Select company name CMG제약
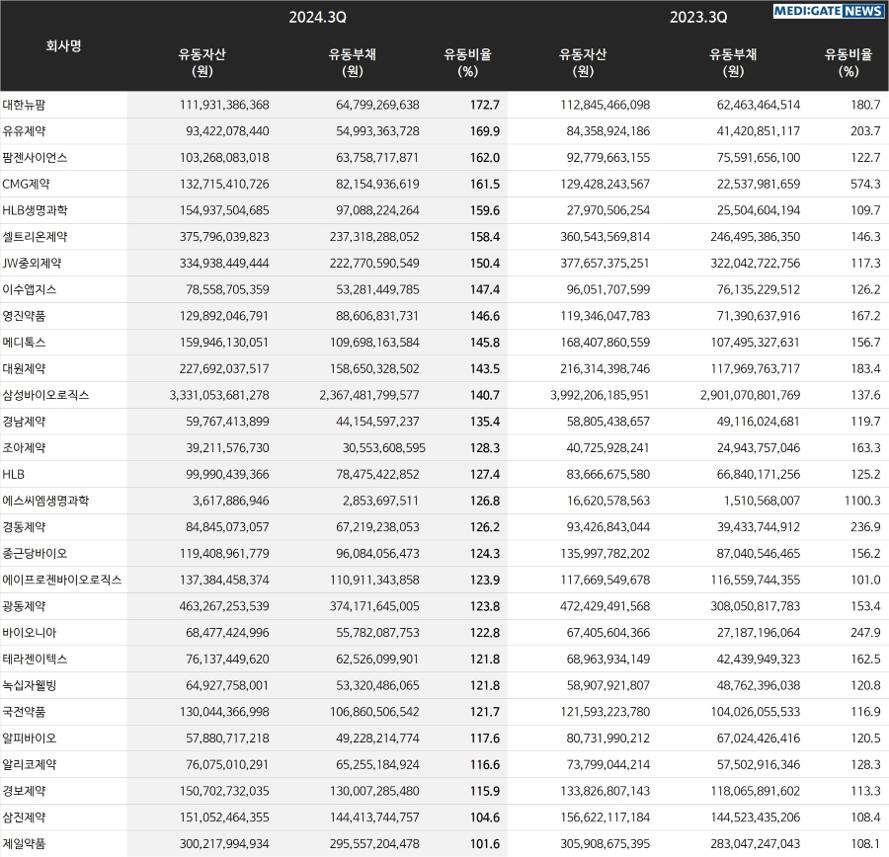 26,184
